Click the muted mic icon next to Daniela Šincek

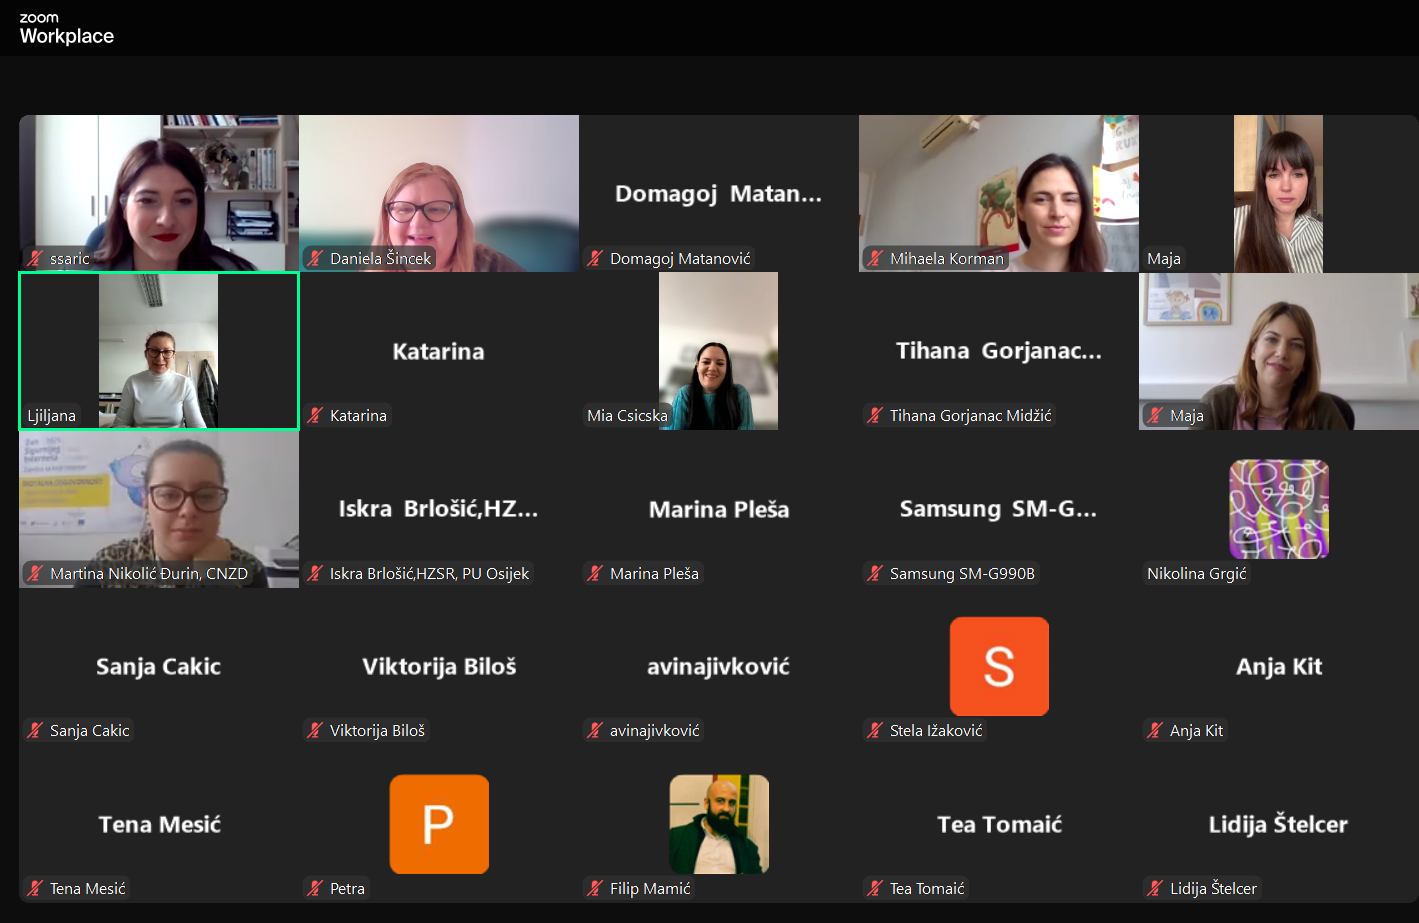(x=315, y=258)
